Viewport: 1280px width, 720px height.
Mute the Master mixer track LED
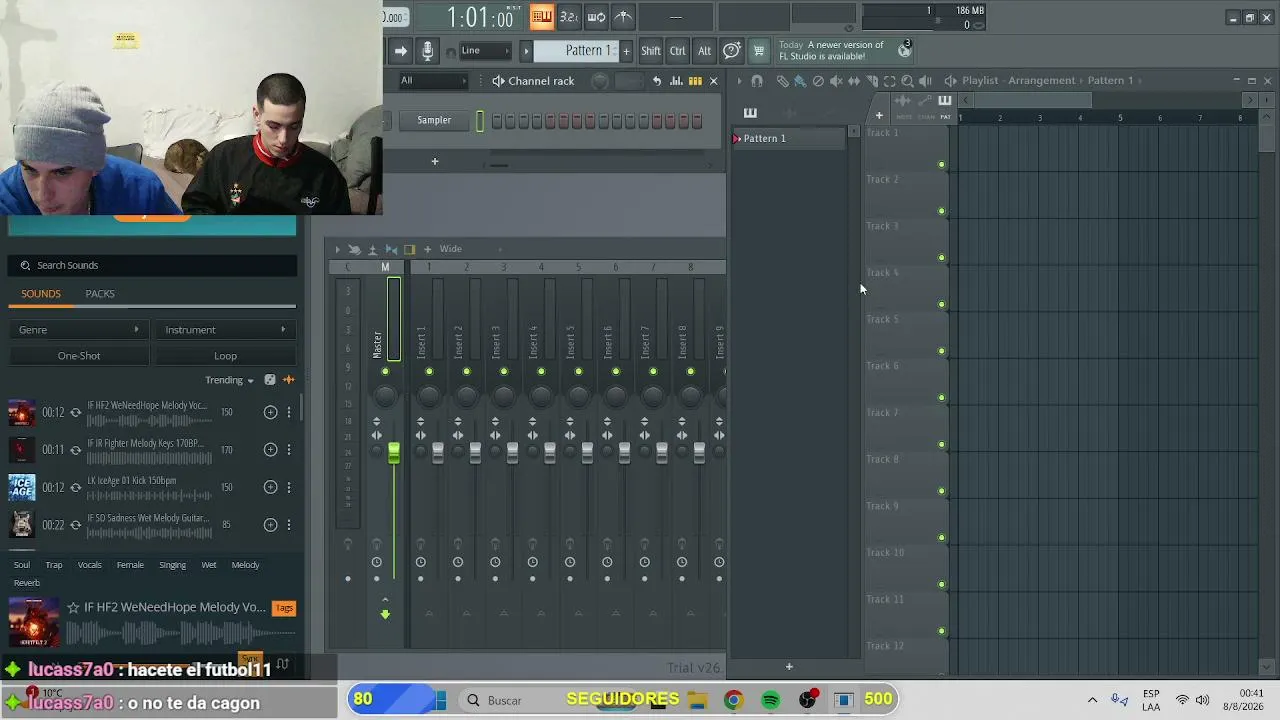click(385, 372)
